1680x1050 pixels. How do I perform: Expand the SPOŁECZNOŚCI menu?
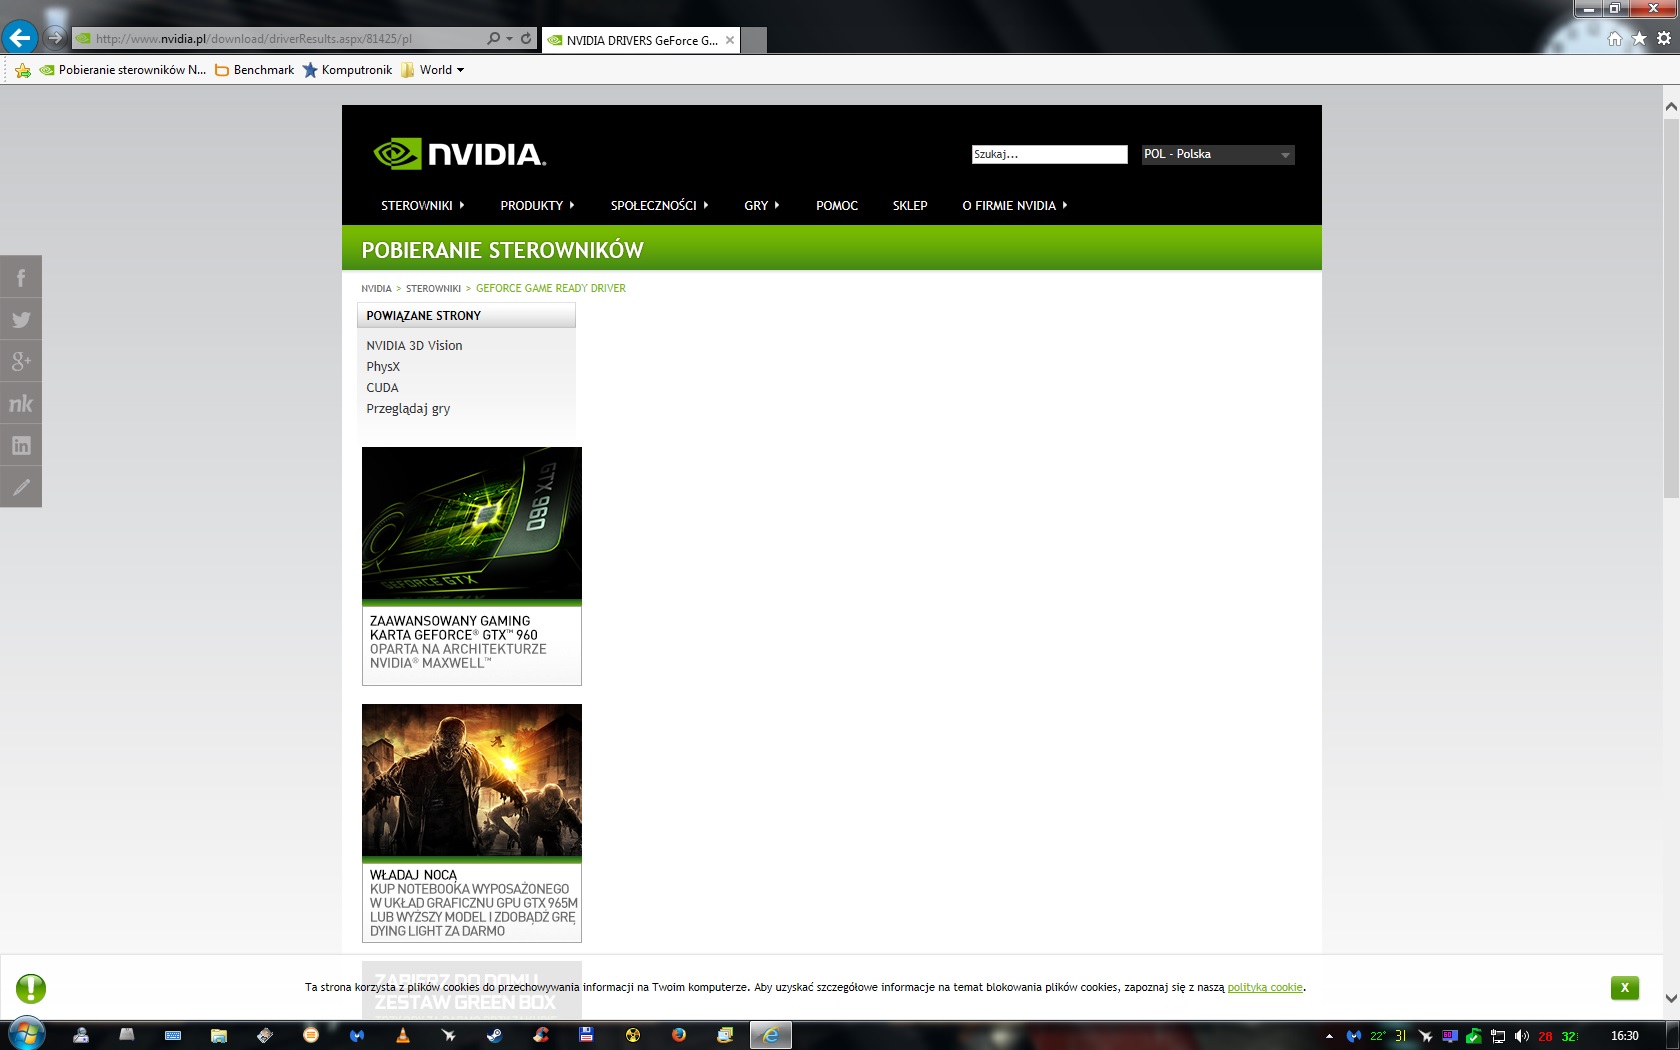coord(659,205)
